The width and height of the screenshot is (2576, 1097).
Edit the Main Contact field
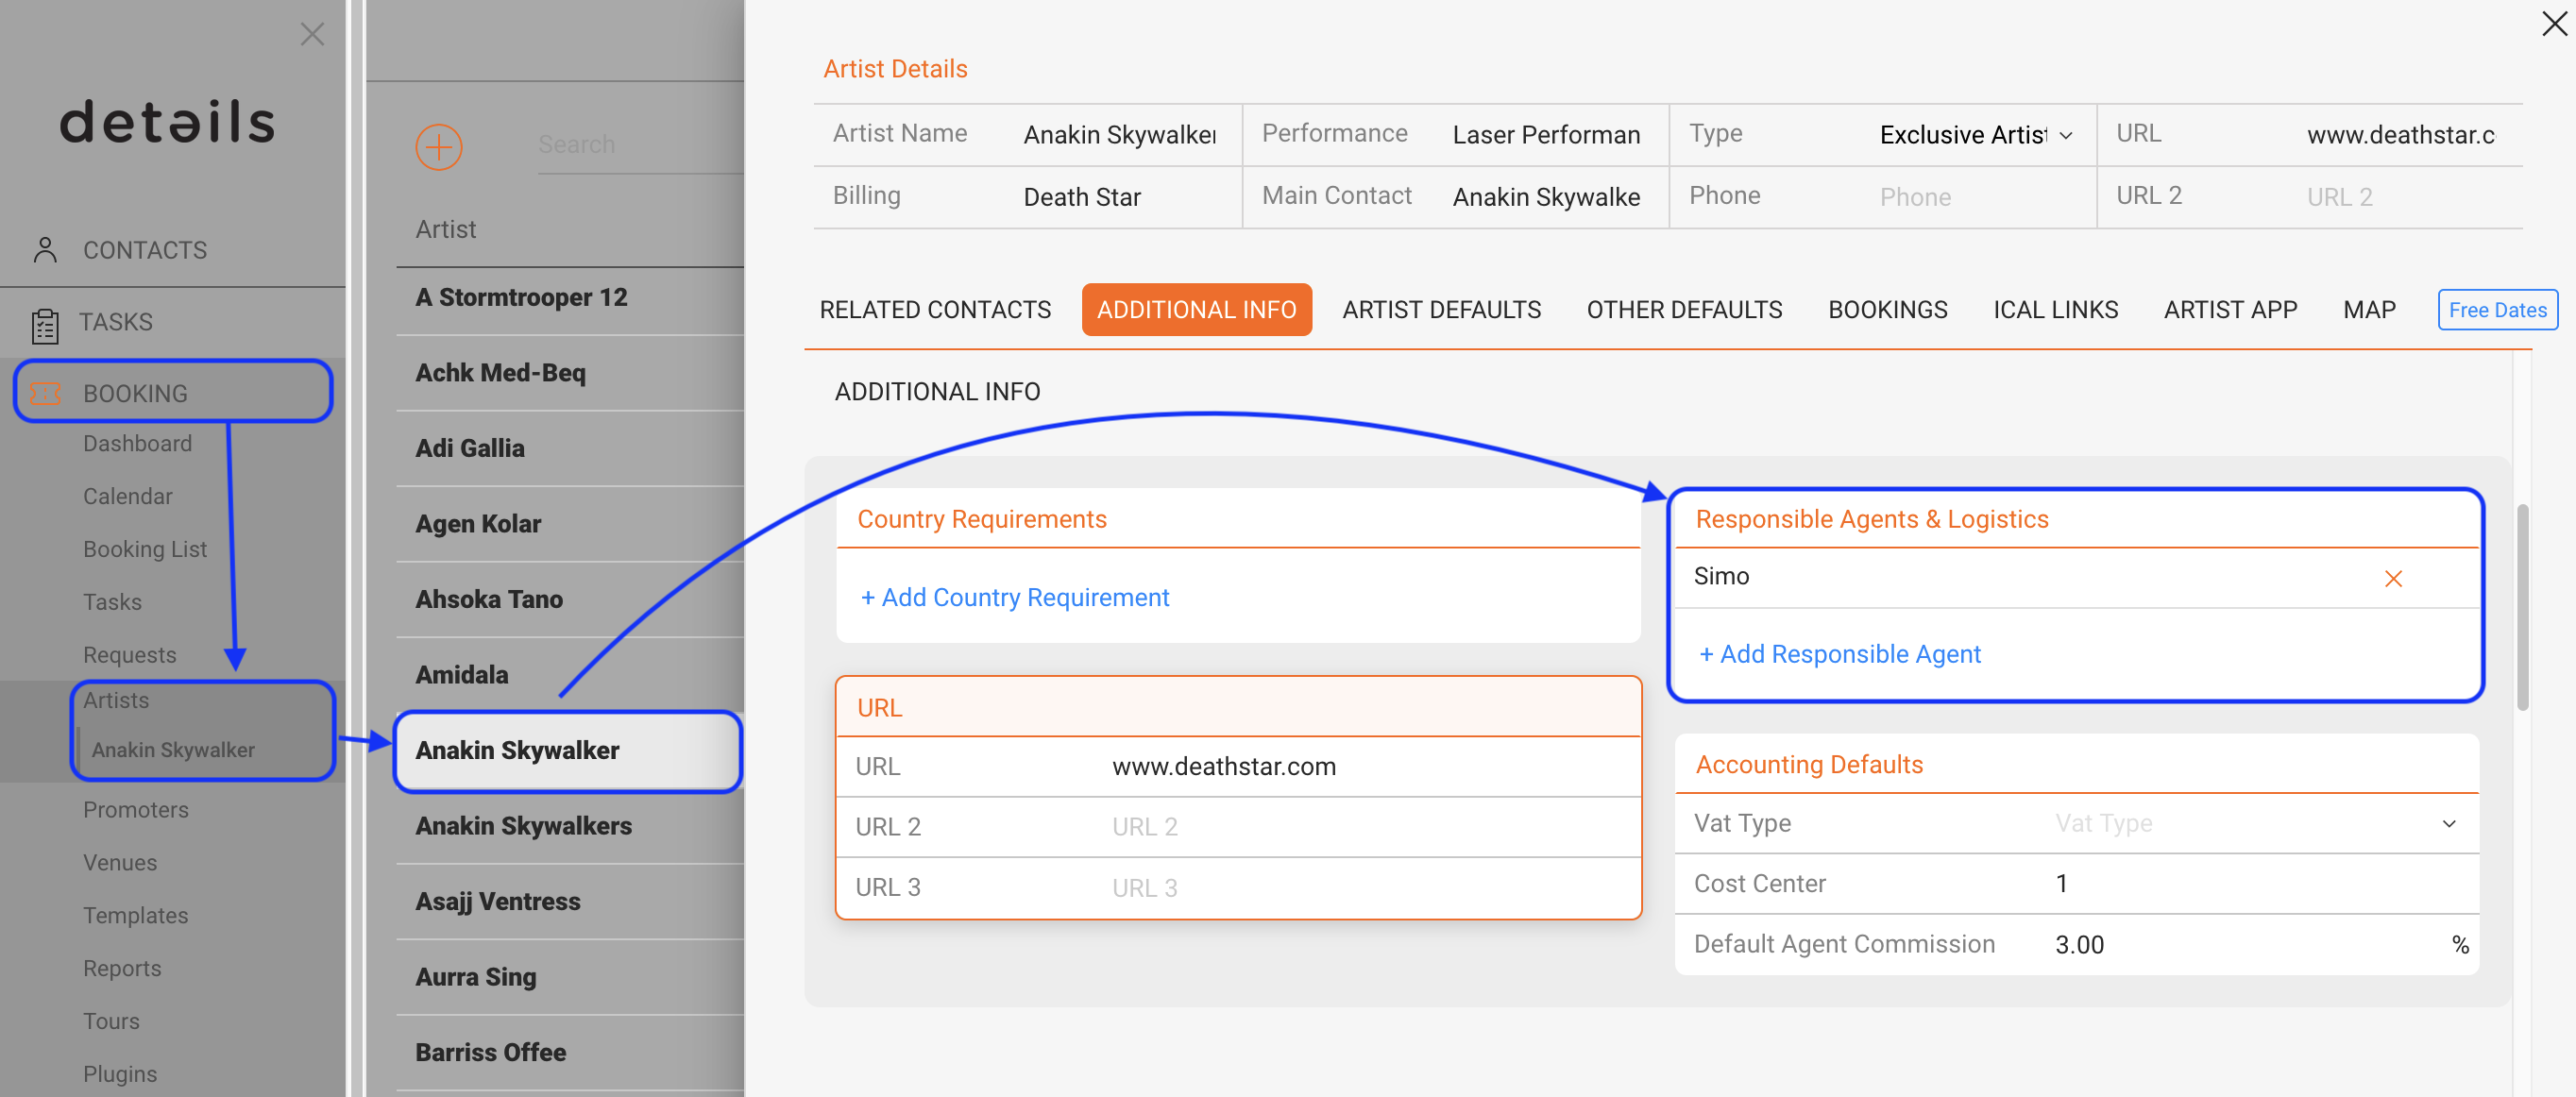click(1547, 198)
